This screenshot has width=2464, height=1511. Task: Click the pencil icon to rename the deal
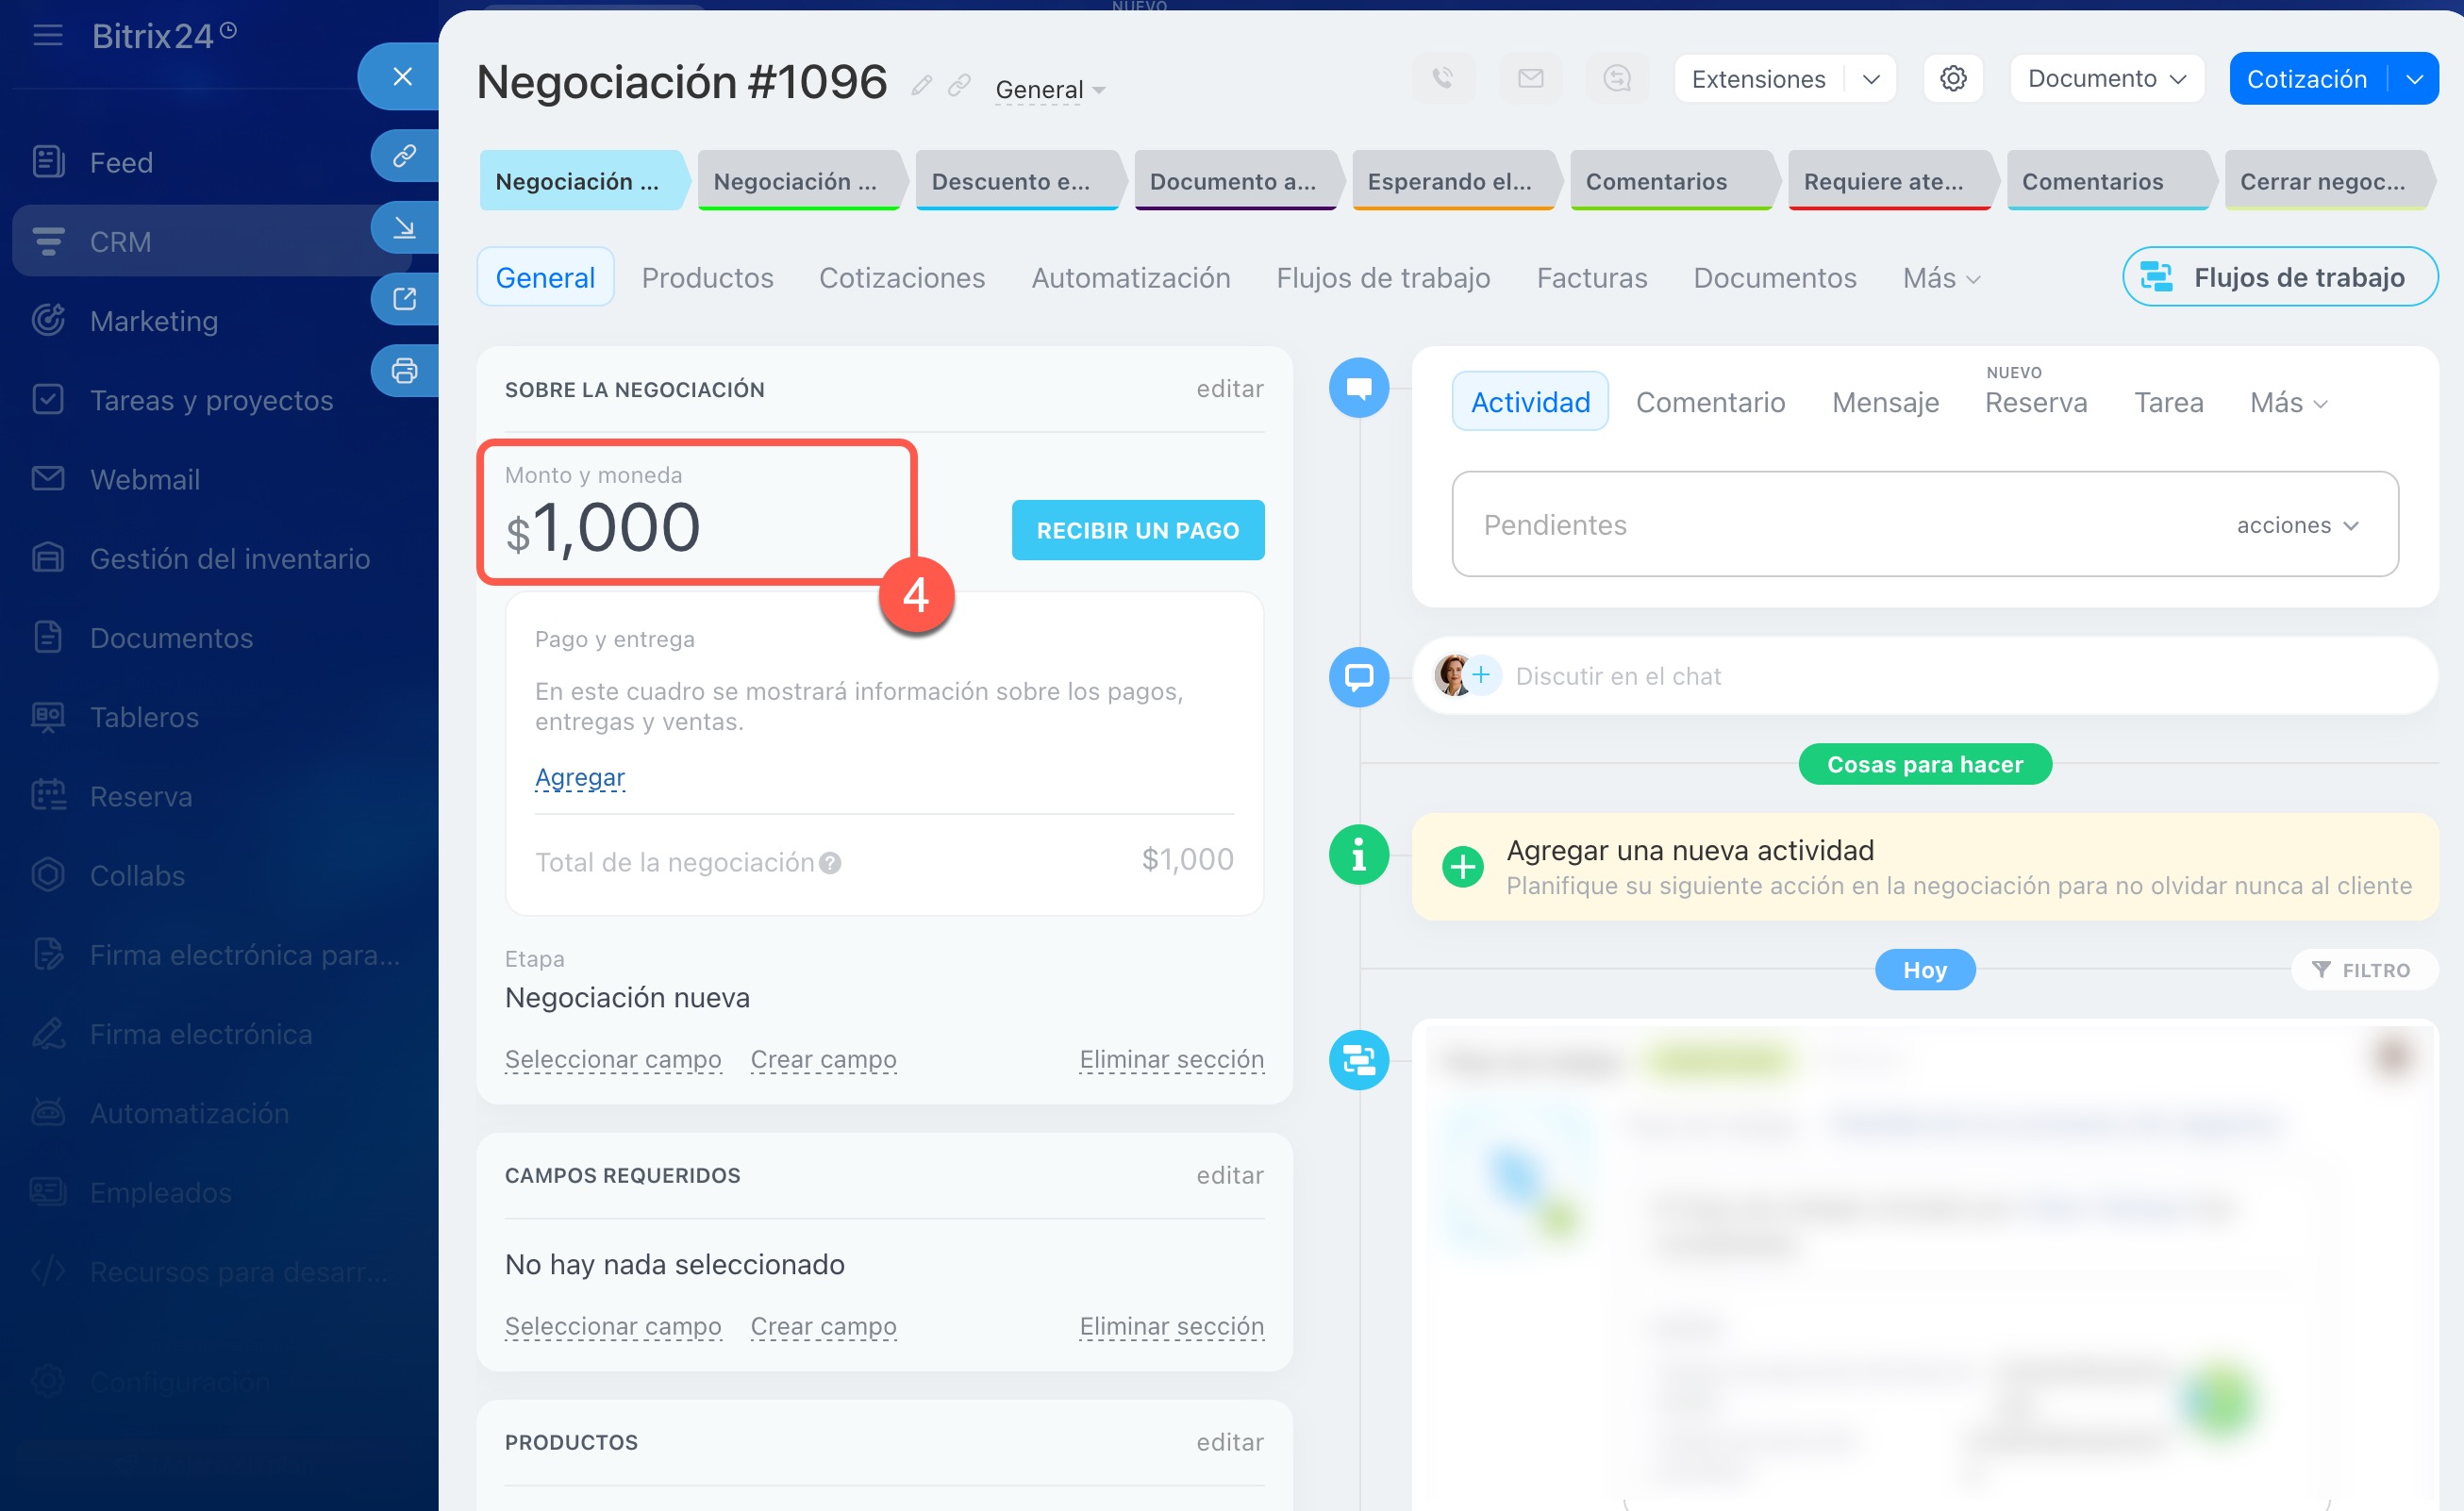click(921, 86)
